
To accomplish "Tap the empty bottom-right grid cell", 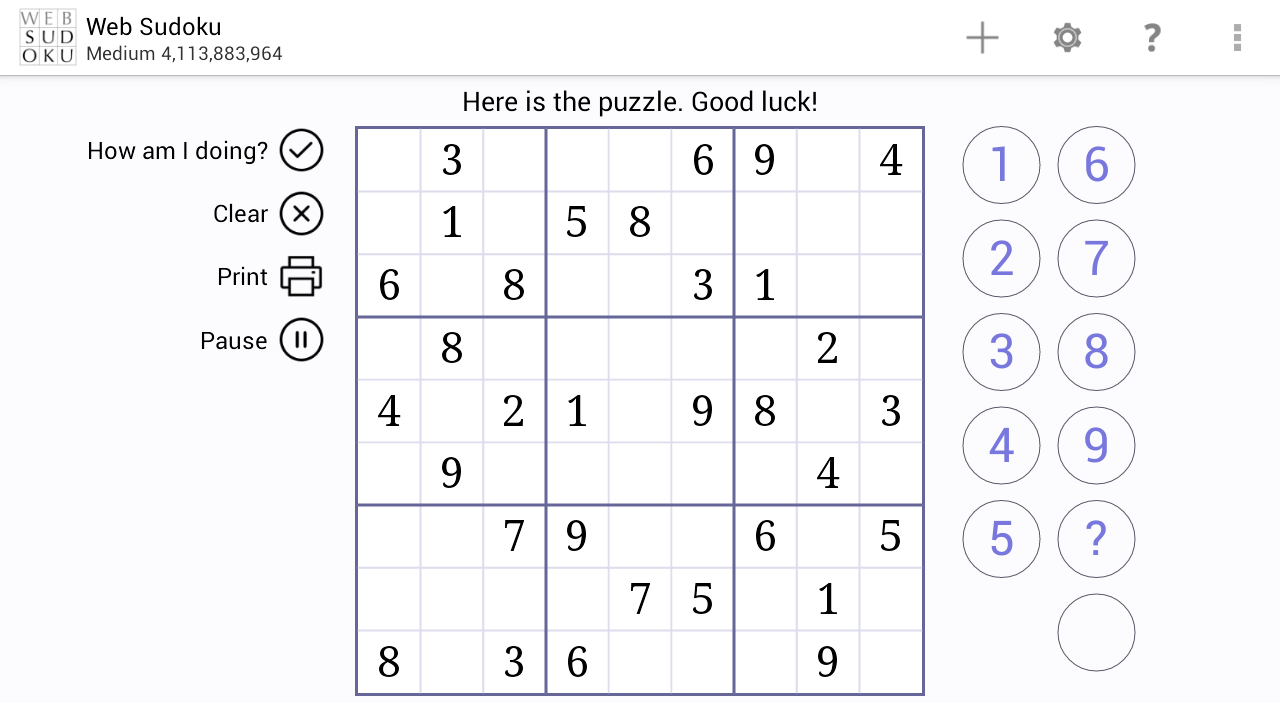I will point(891,662).
